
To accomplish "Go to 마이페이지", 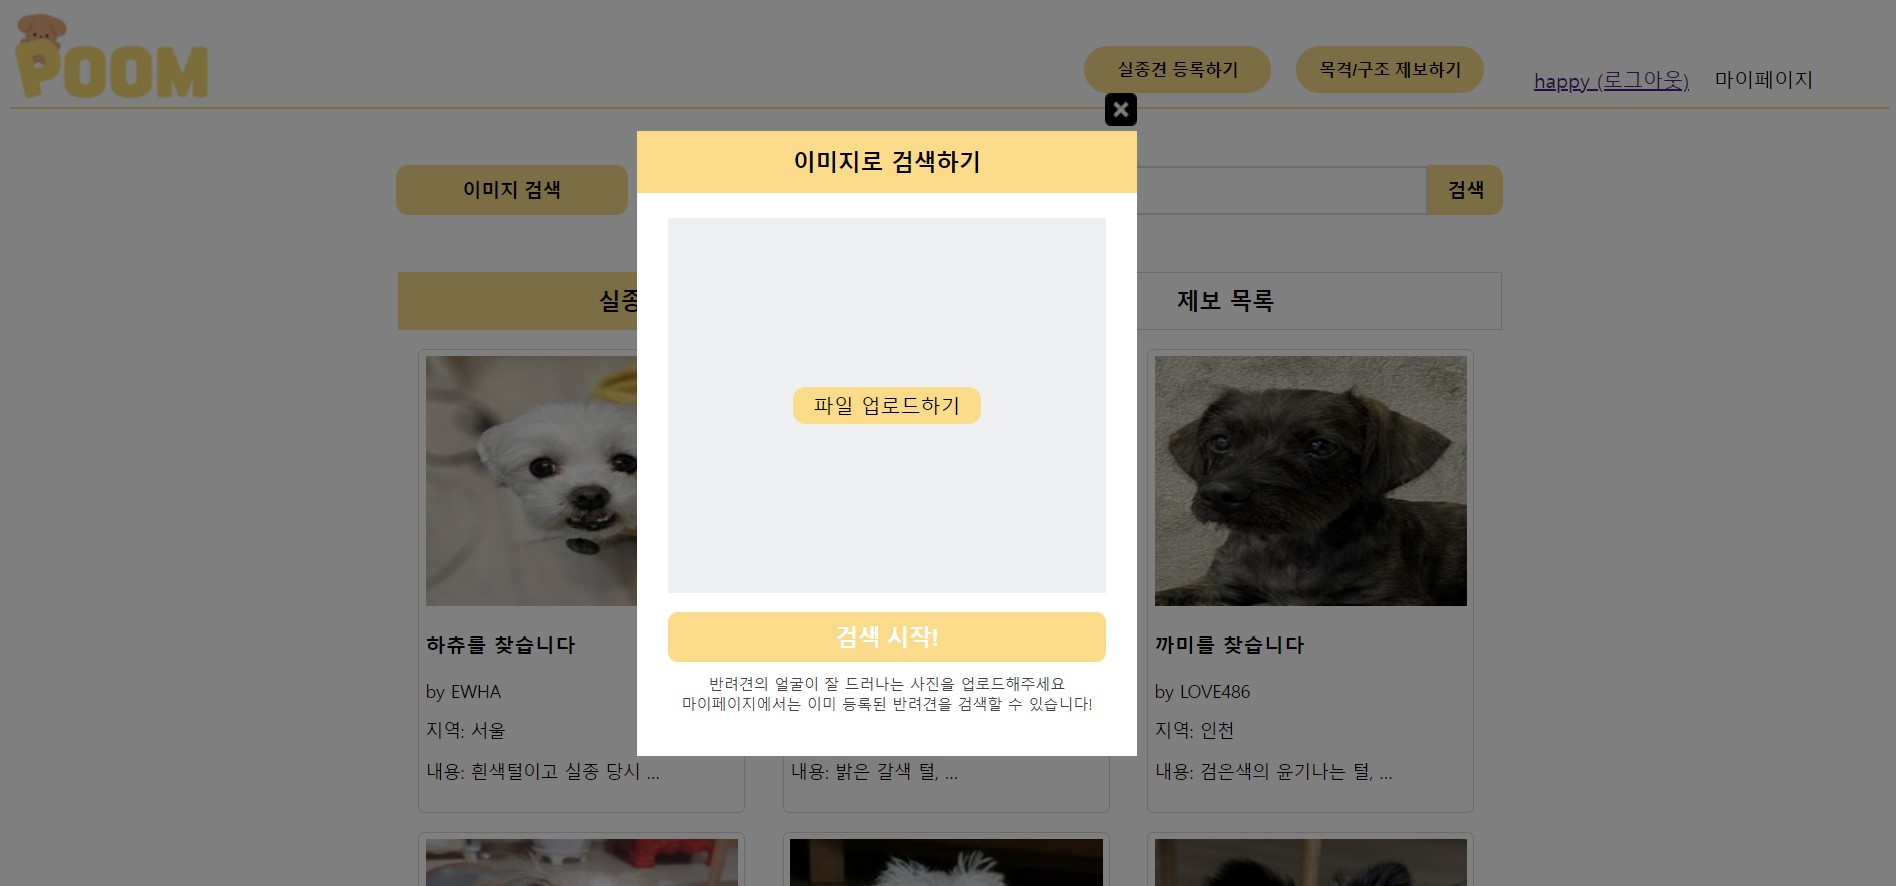I will [1763, 80].
